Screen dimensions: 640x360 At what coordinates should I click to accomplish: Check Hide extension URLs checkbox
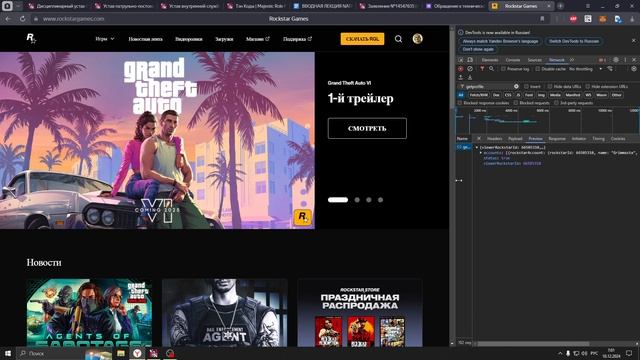point(587,87)
